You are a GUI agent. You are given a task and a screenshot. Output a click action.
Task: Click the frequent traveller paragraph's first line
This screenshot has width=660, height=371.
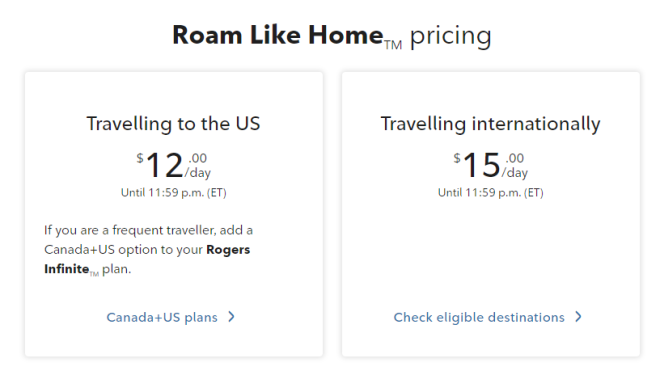pyautogui.click(x=149, y=230)
